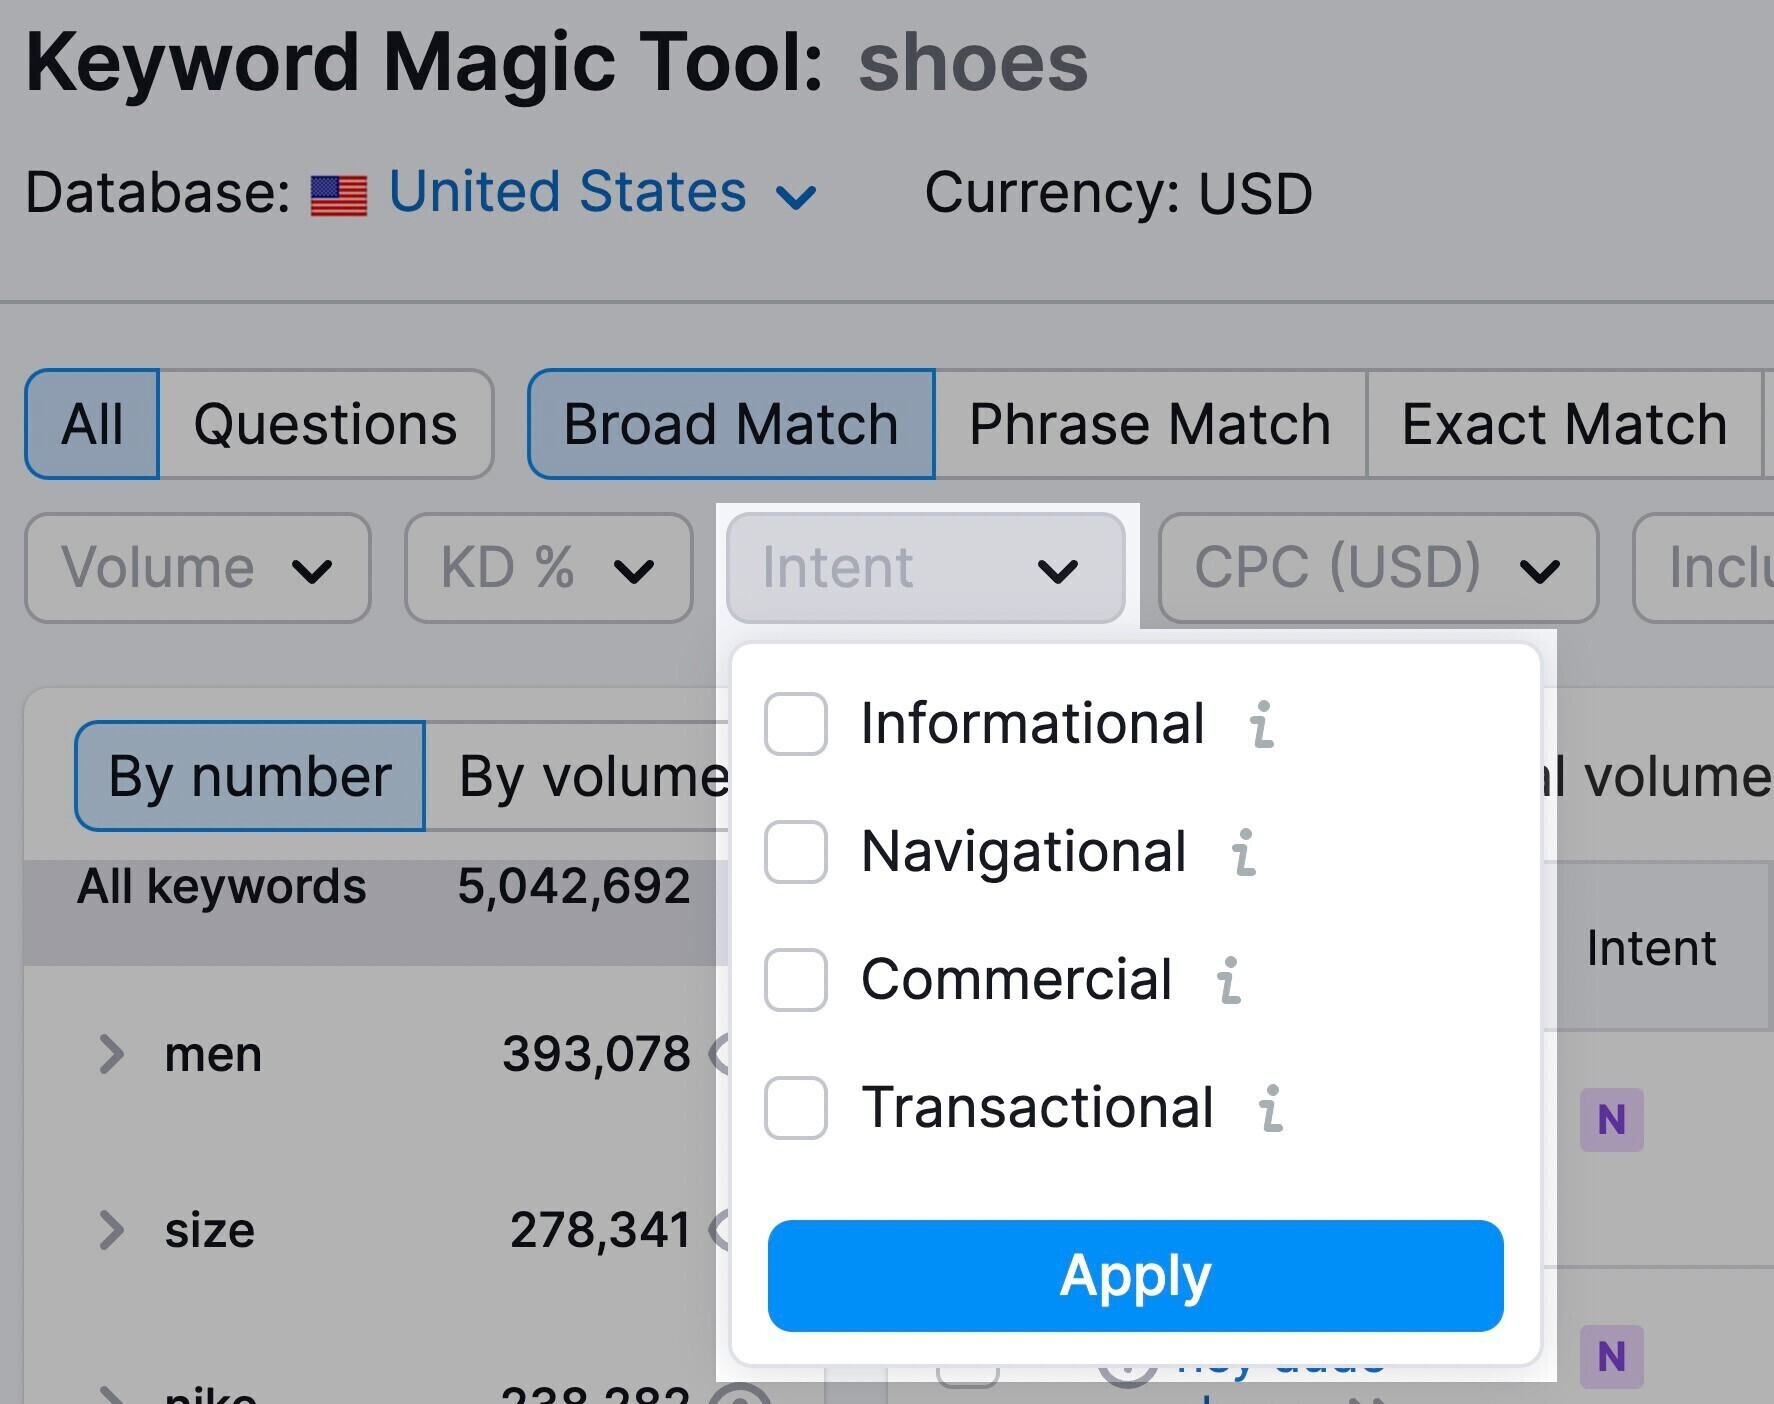Check the Commercial intent checkbox
Image resolution: width=1774 pixels, height=1404 pixels.
(796, 980)
